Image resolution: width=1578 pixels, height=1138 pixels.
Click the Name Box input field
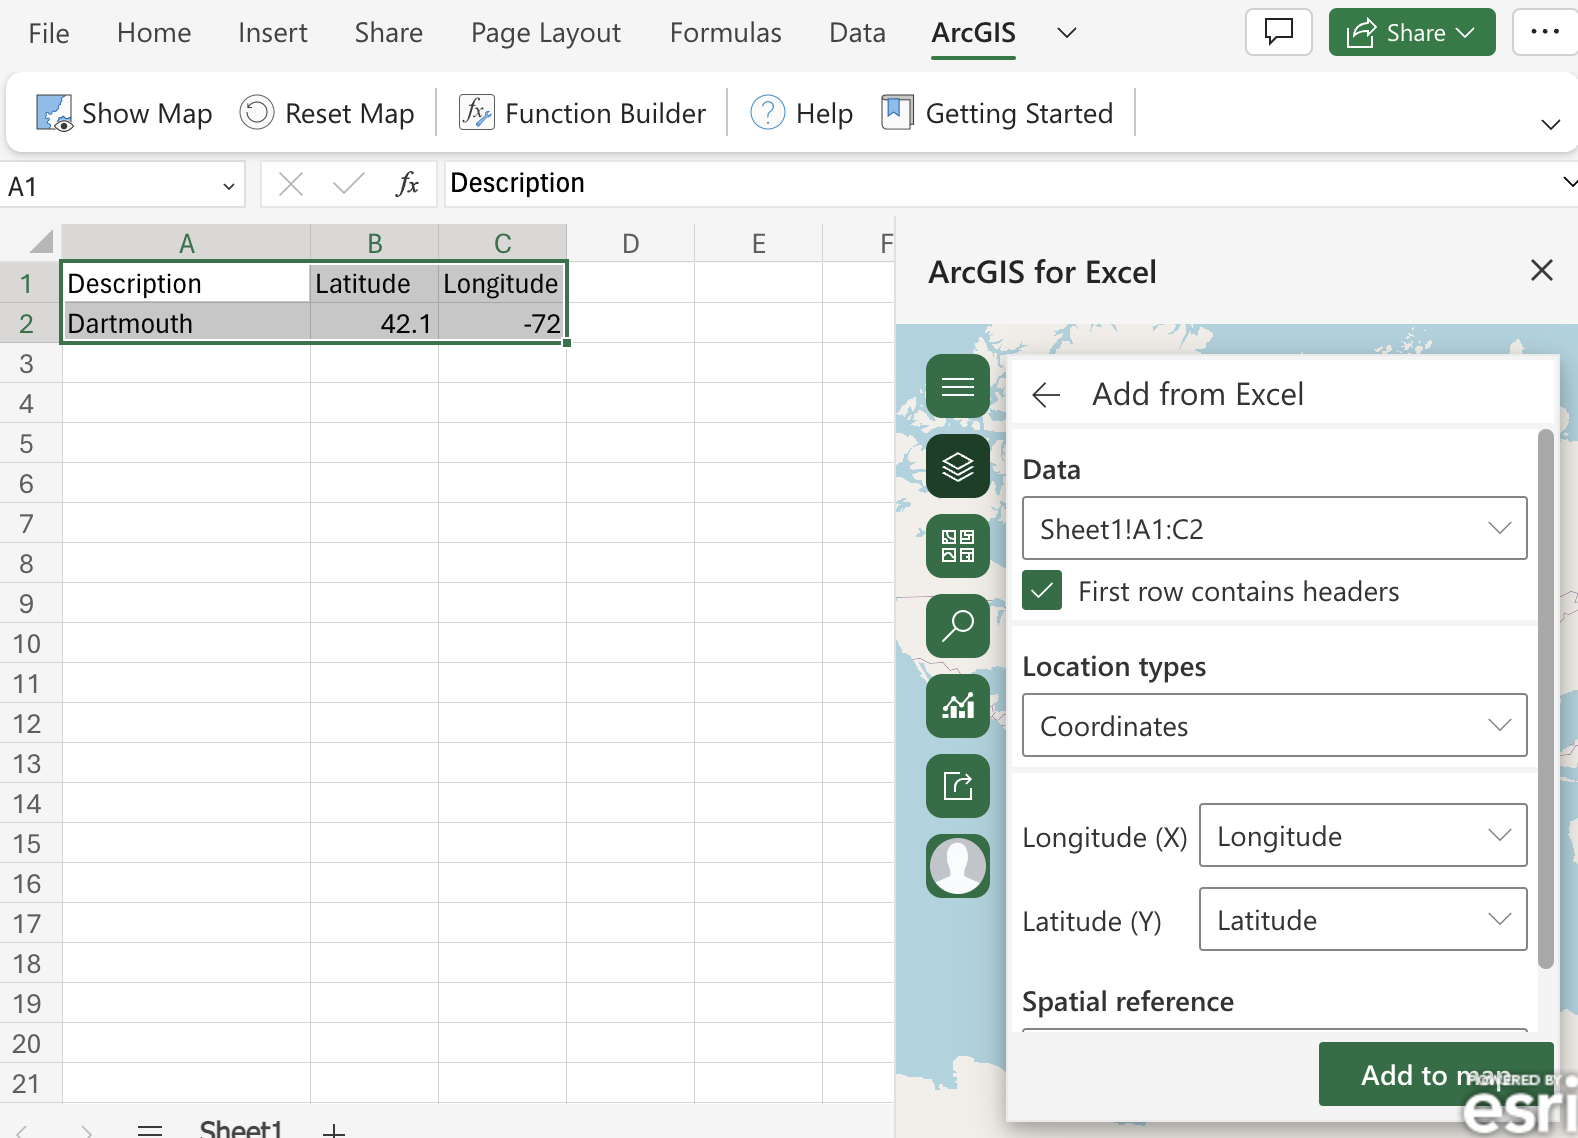tap(110, 186)
